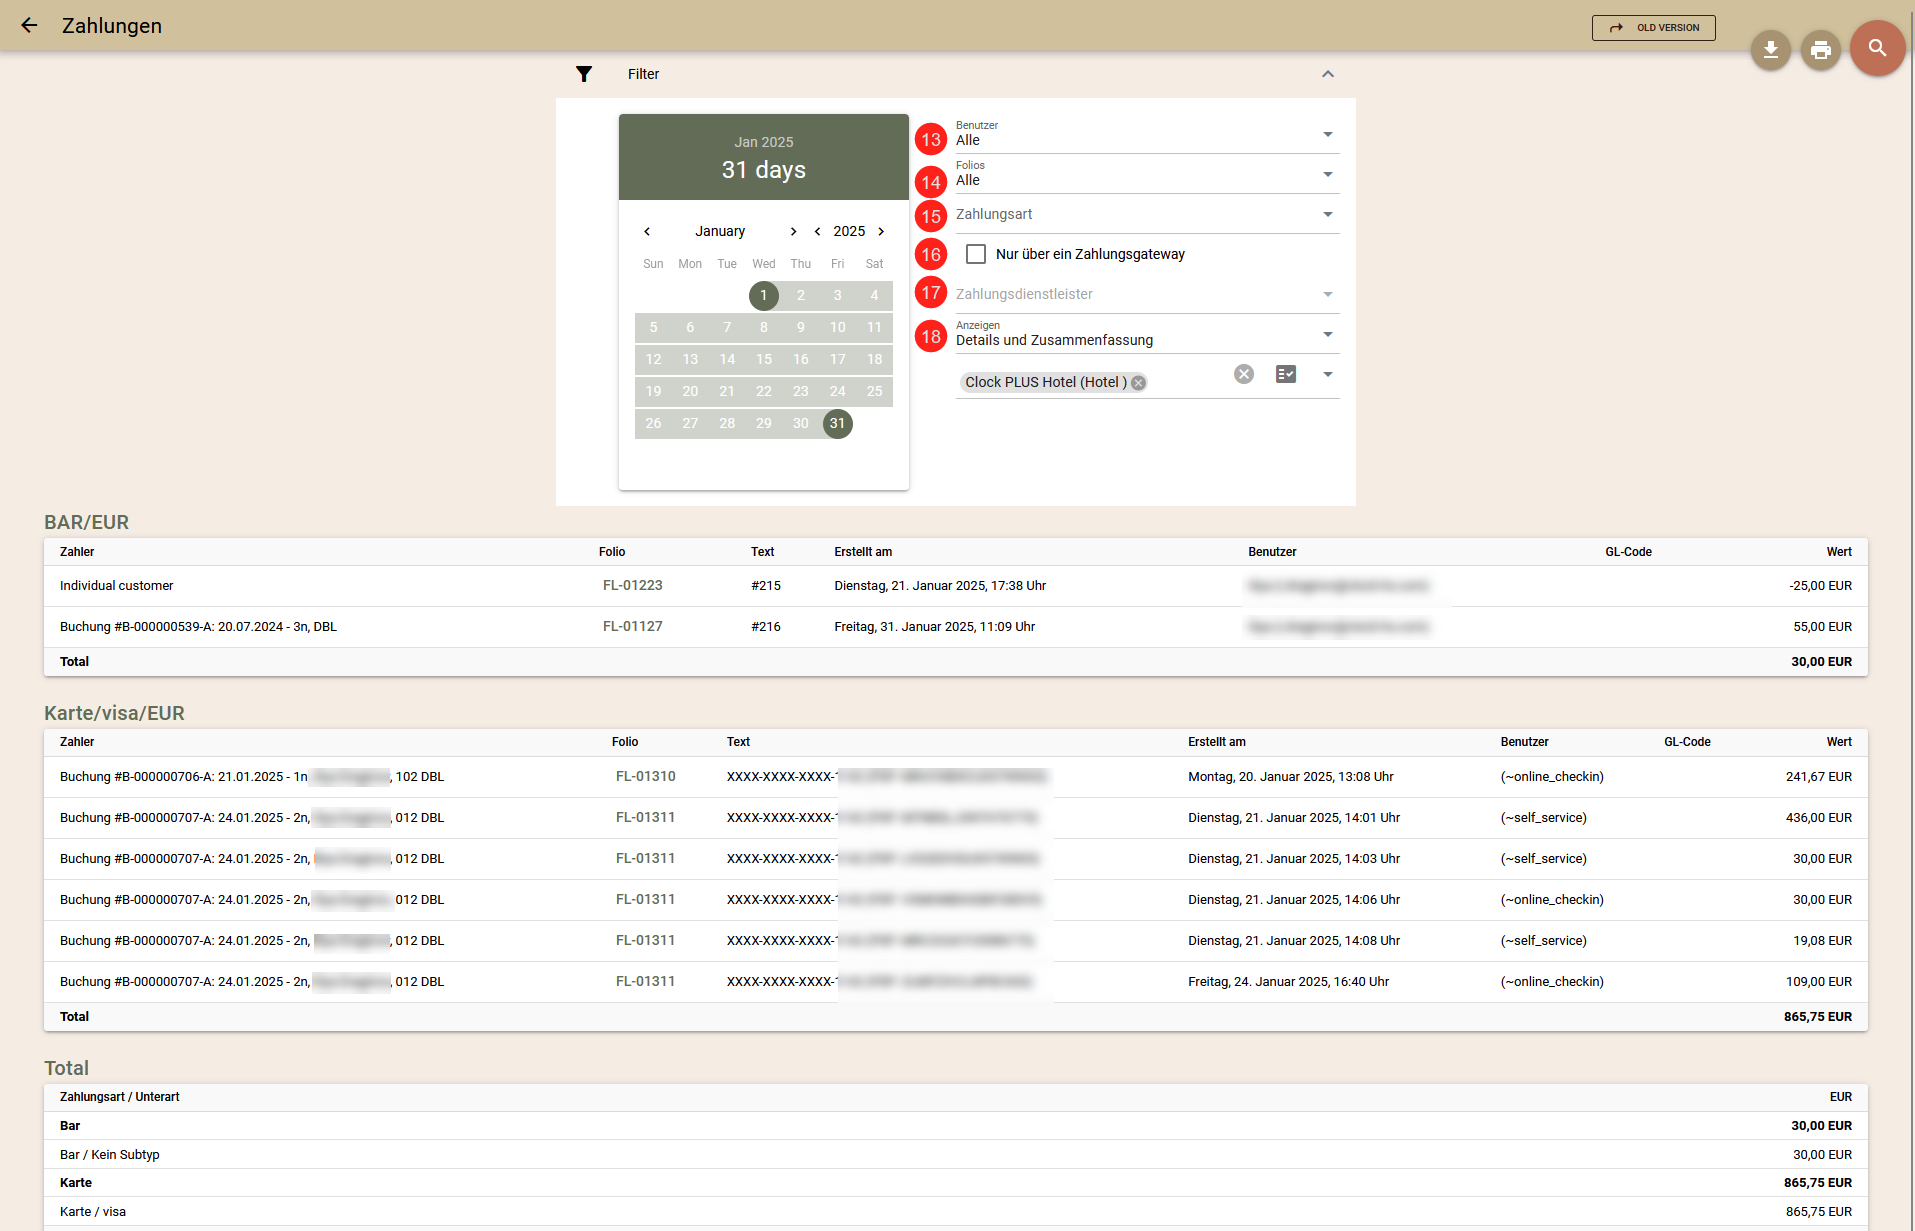This screenshot has height=1231, width=1915.
Task: Open the Anzeigen dropdown
Action: tap(1147, 335)
